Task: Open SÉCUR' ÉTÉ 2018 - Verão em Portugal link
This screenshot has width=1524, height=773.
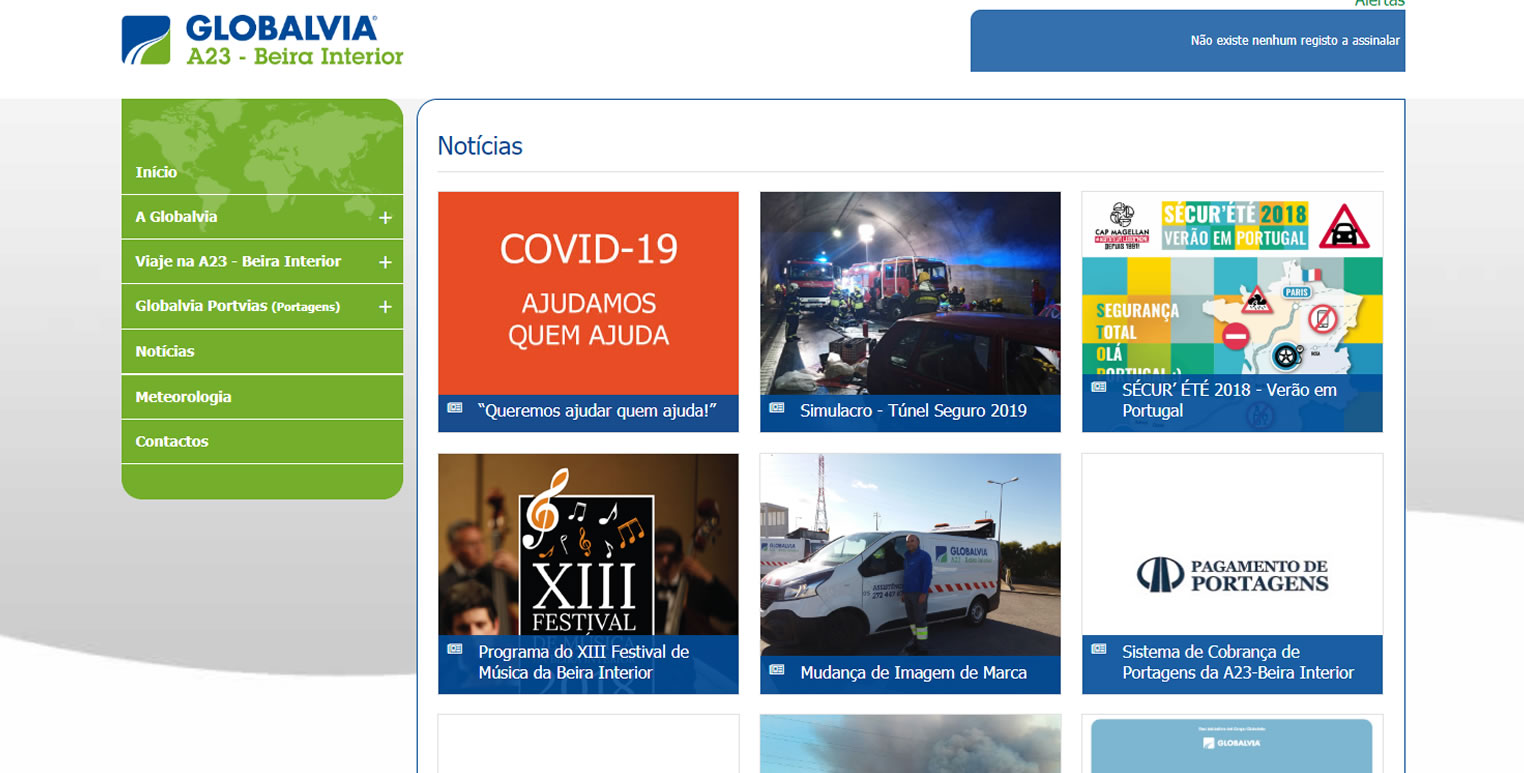Action: coord(1229,400)
